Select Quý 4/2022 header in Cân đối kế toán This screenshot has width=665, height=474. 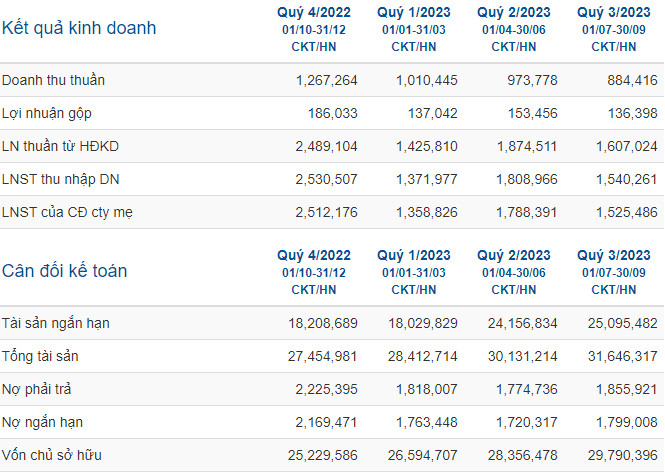pos(314,256)
